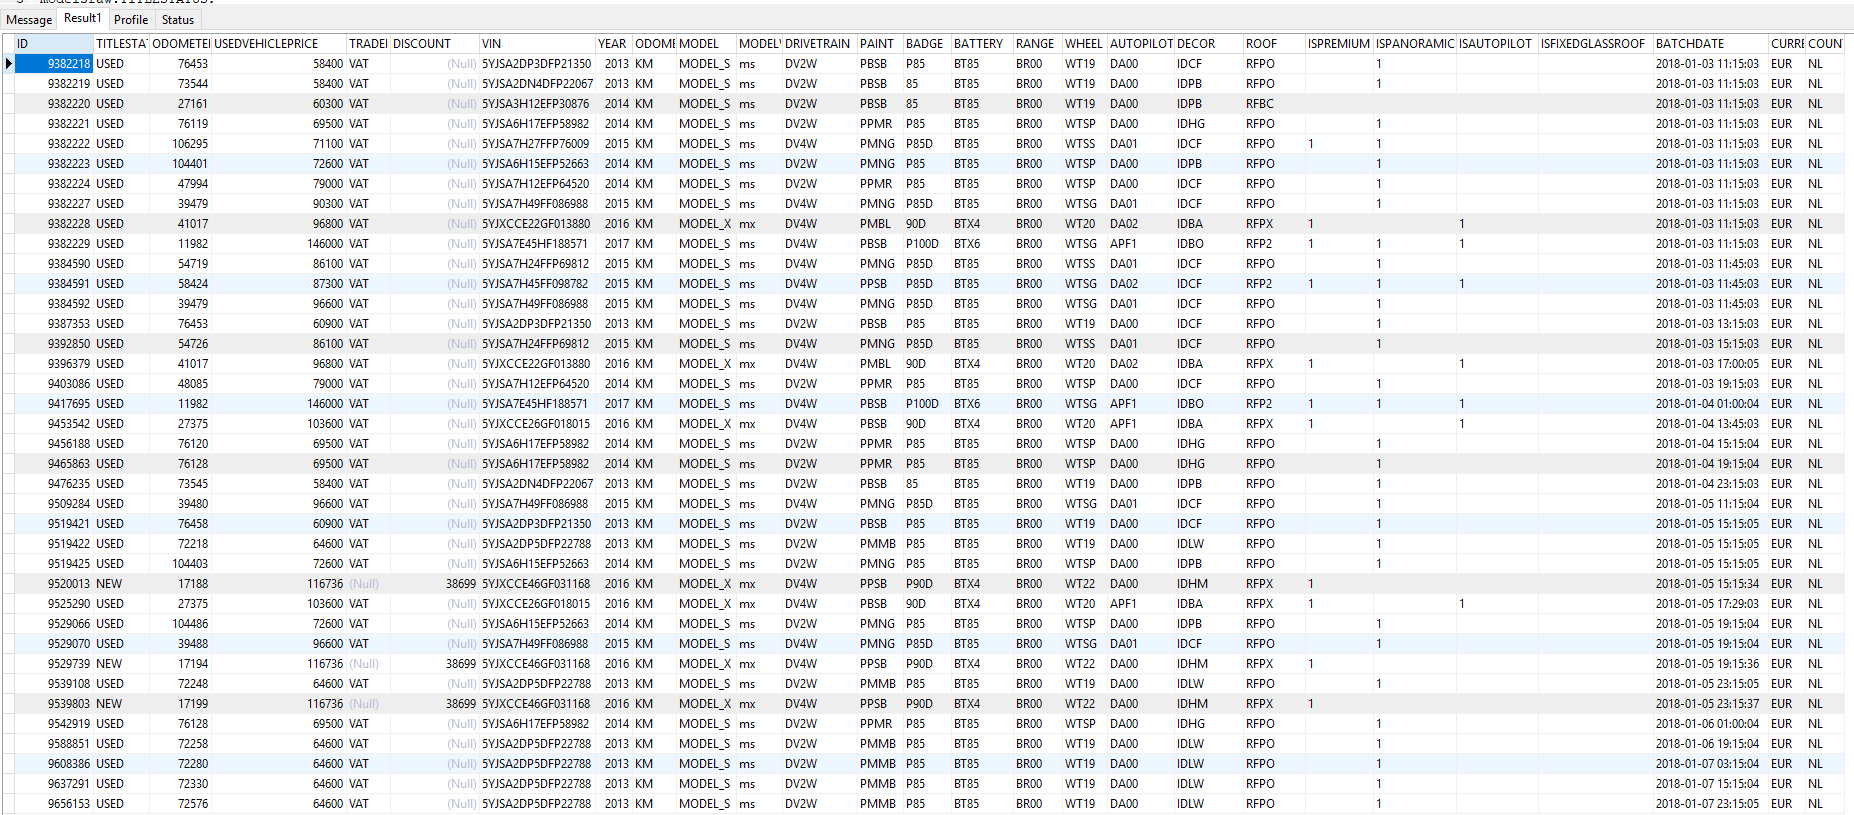This screenshot has height=815, width=1854.
Task: Sort by the USEDVEHICLEPRICE column header
Action: [x=278, y=44]
